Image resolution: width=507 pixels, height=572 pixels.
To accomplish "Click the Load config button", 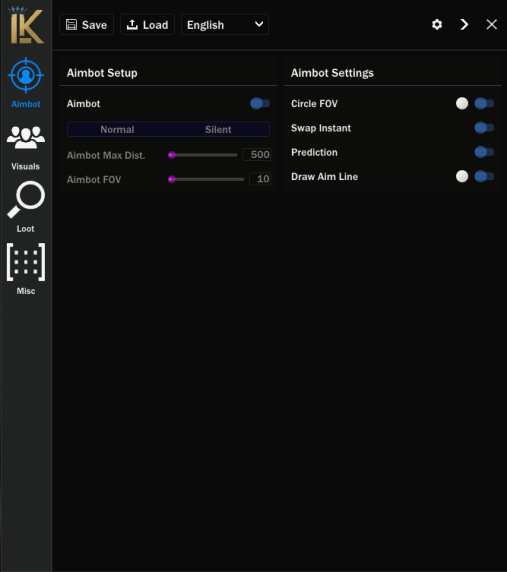I will tap(147, 24).
